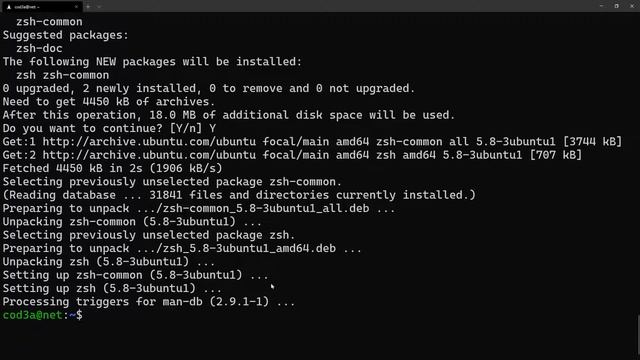This screenshot has width=640, height=360.
Task: Open a new terminal tab with plus button
Action: click(88, 7)
